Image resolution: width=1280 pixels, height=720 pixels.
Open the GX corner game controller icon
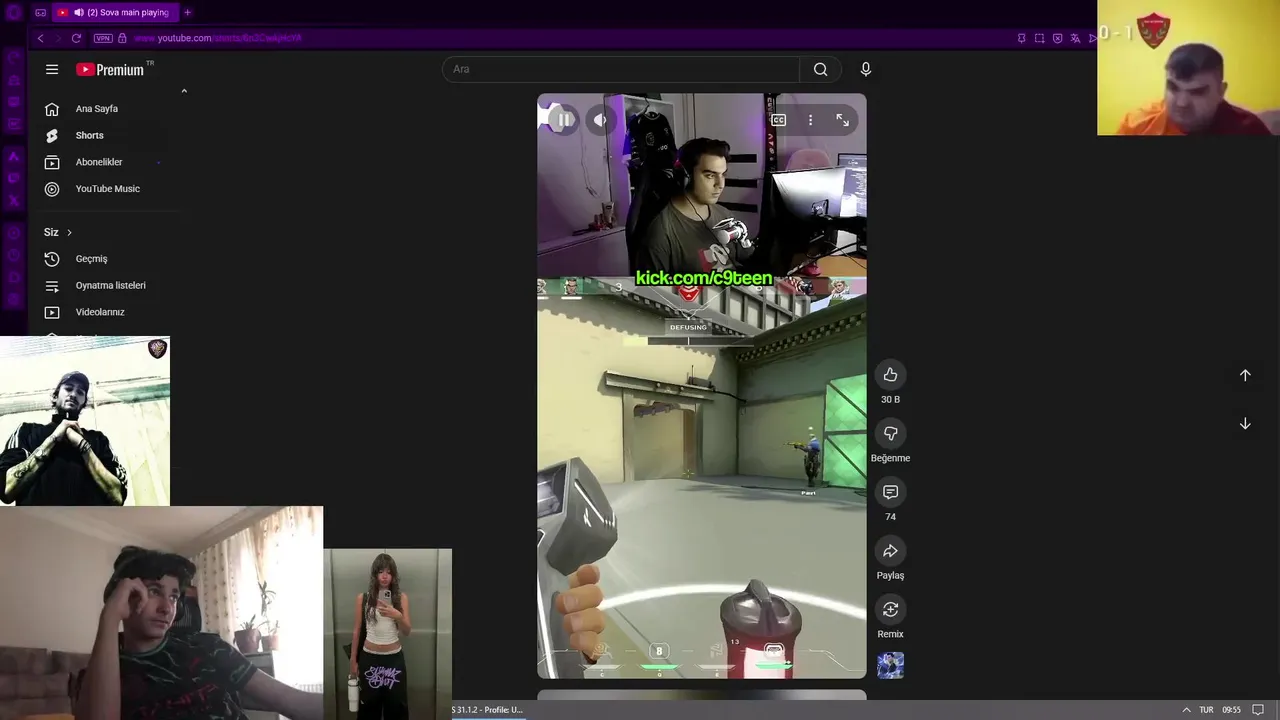coord(41,12)
